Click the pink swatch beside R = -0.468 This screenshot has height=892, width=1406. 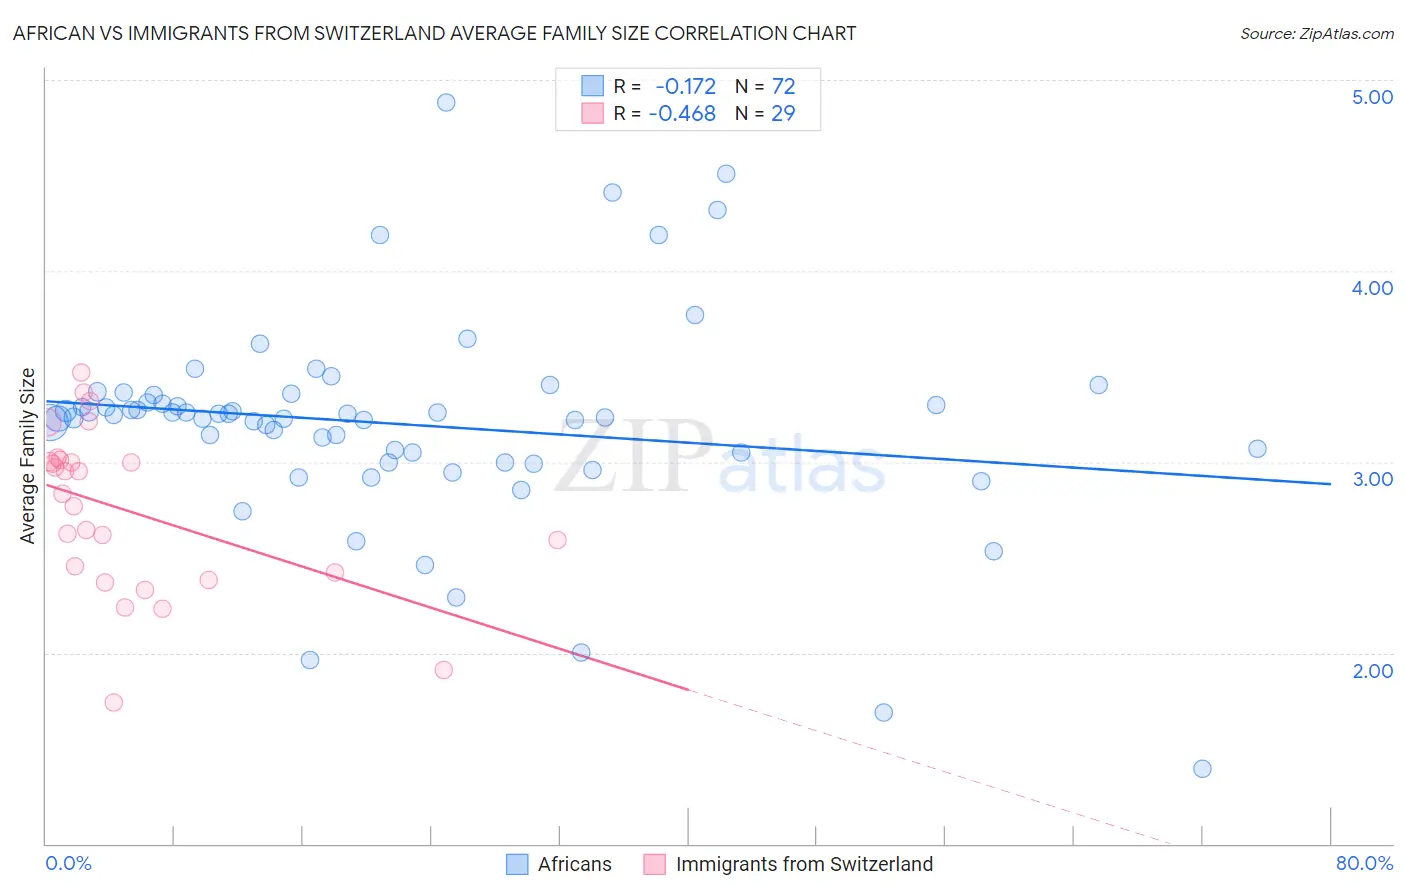(x=593, y=113)
